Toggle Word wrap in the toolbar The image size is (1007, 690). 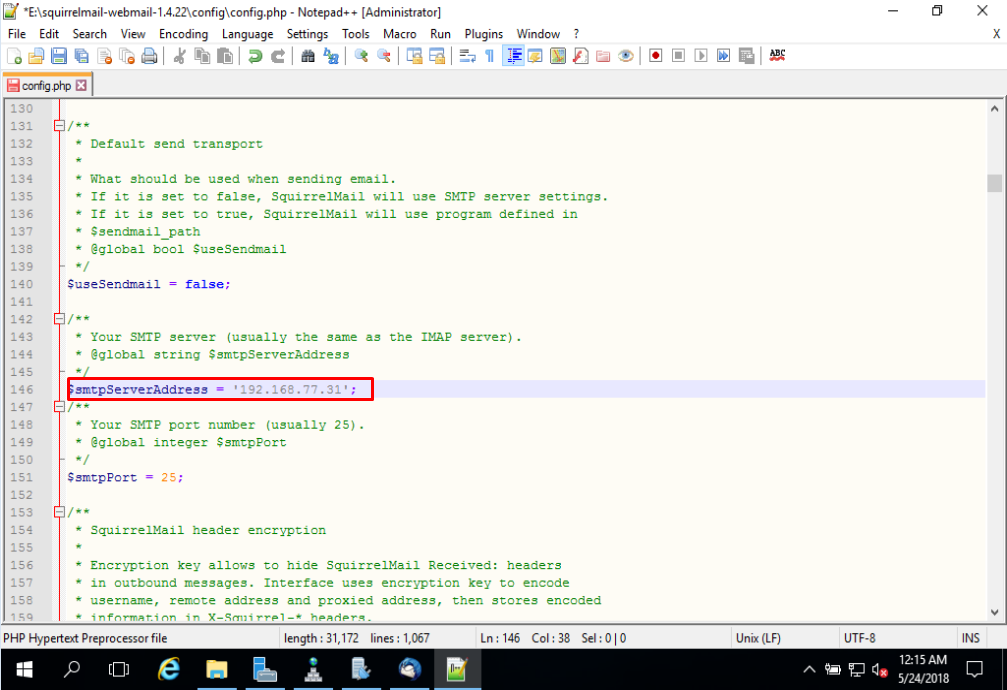tap(468, 57)
